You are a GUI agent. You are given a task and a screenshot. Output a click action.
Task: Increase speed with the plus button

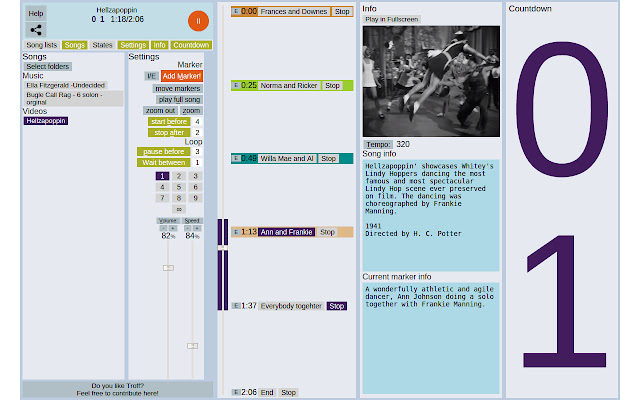pos(197,228)
